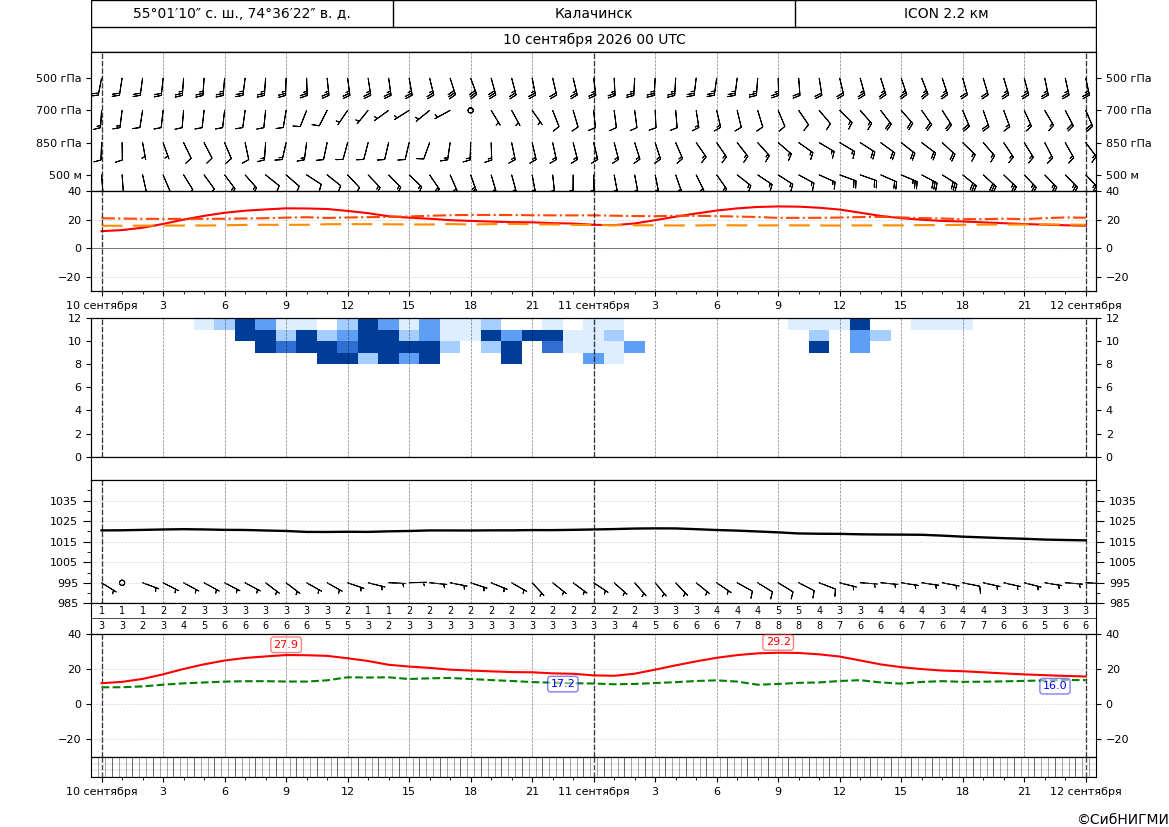Screen dimensions: 1169x827
Task: Click the calm wind circle in surface wind row
Action: [x=122, y=583]
